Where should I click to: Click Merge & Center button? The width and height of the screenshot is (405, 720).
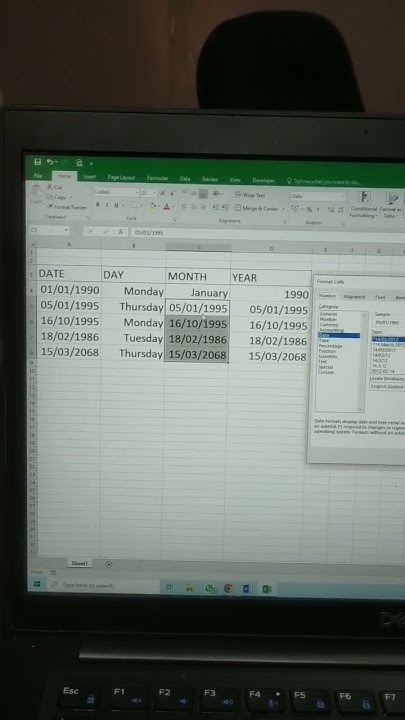click(257, 208)
